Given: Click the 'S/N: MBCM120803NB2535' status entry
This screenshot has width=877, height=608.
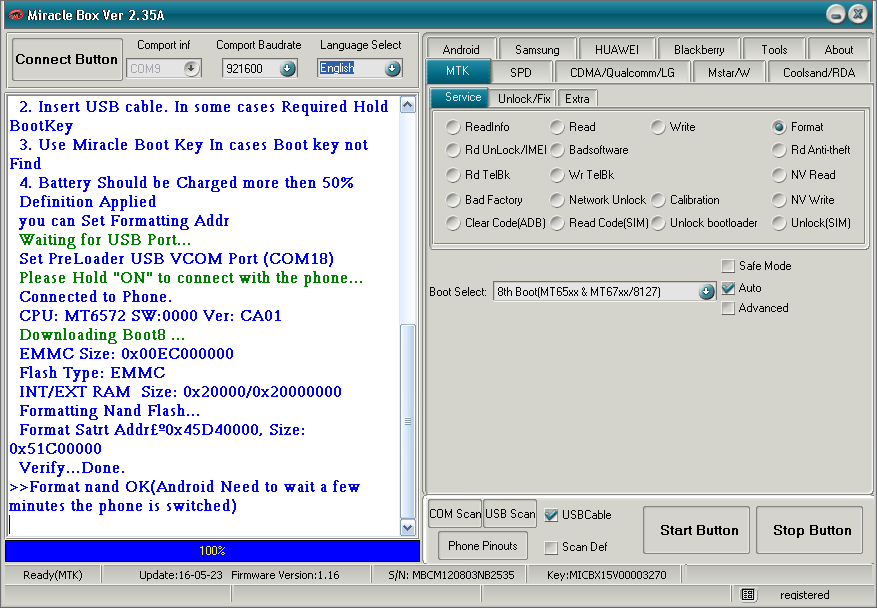Looking at the screenshot, I should (451, 575).
